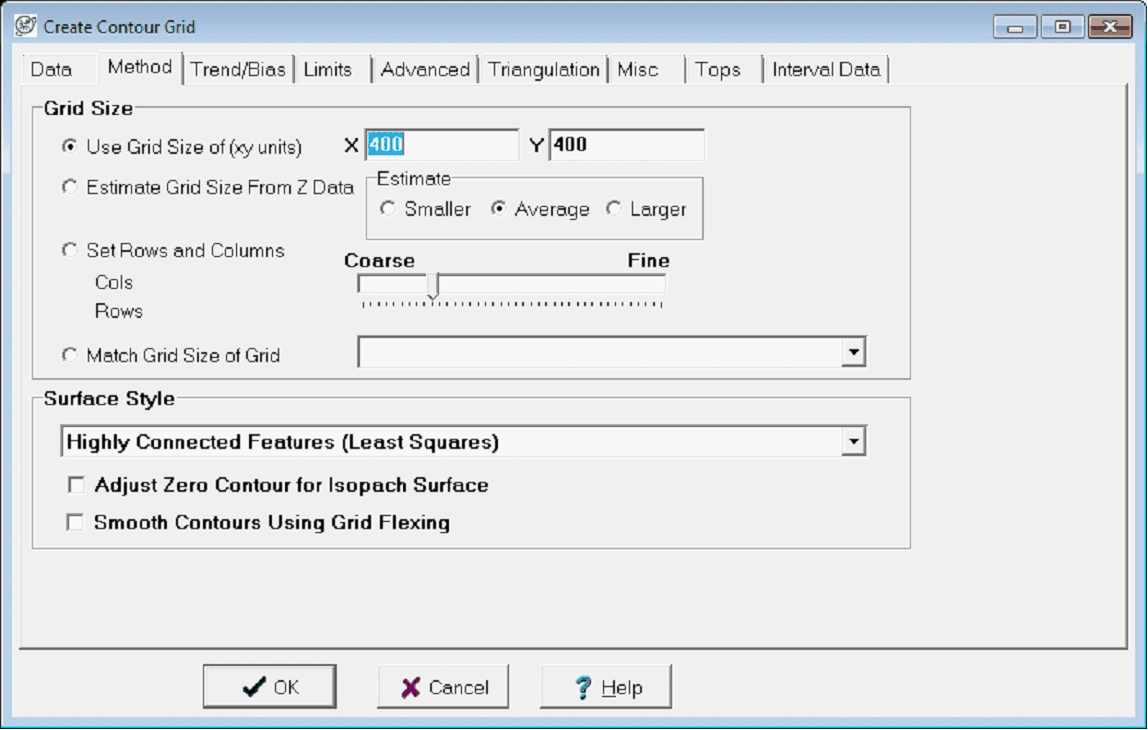Click the Coarse-Fine slider handle
1148x730 pixels.
pos(433,285)
